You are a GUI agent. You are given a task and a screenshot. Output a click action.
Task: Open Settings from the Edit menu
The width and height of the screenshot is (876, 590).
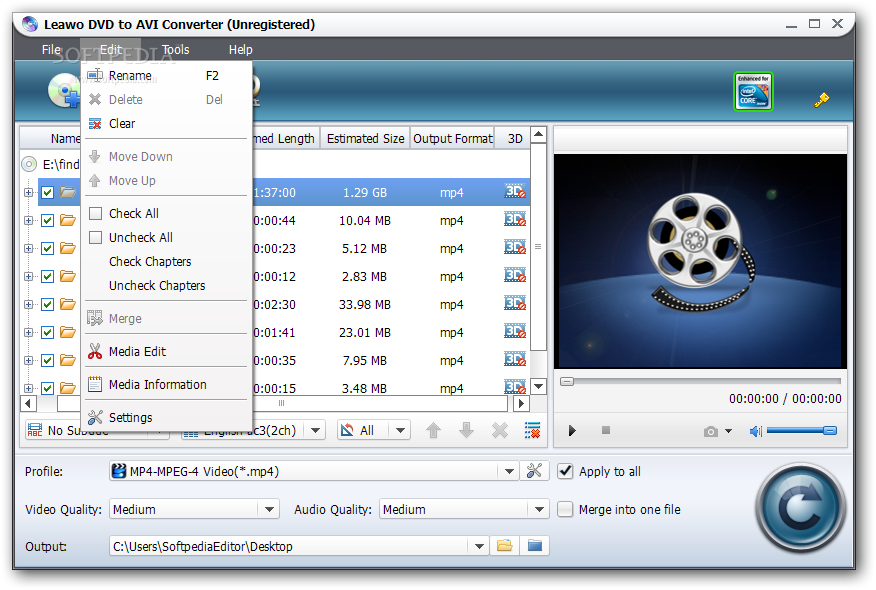tap(166, 417)
